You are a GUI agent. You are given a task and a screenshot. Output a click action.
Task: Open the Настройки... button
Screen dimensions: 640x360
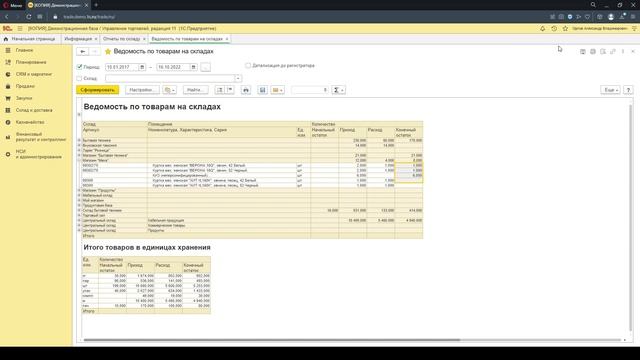142,90
